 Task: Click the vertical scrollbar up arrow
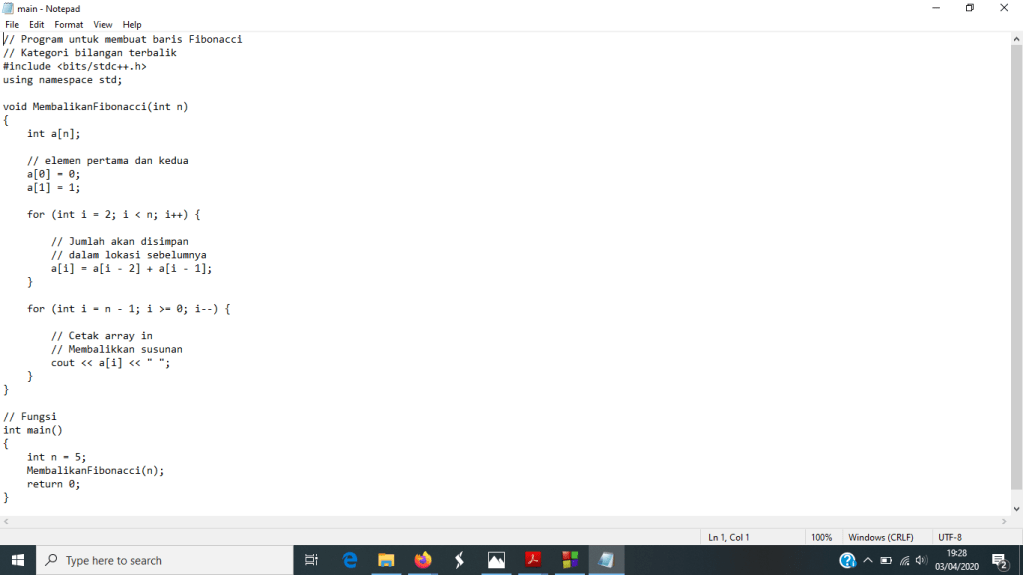click(x=1016, y=39)
